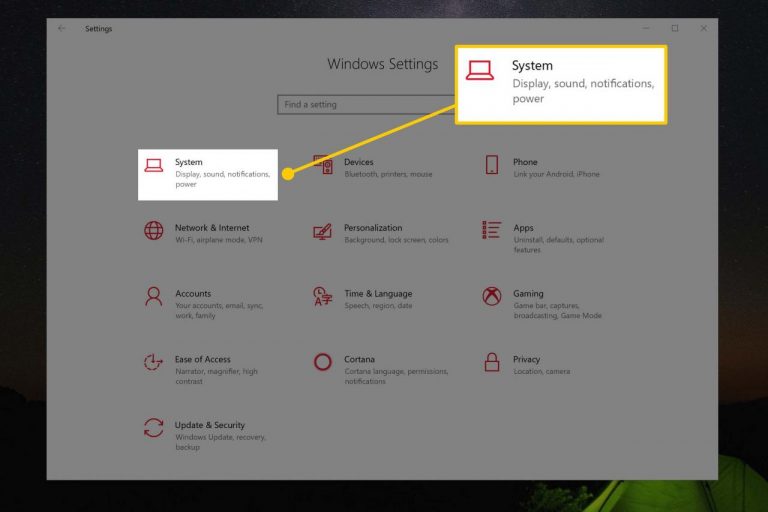The height and width of the screenshot is (512, 768).
Task: Click the Ease of Access icon
Action: click(x=153, y=362)
